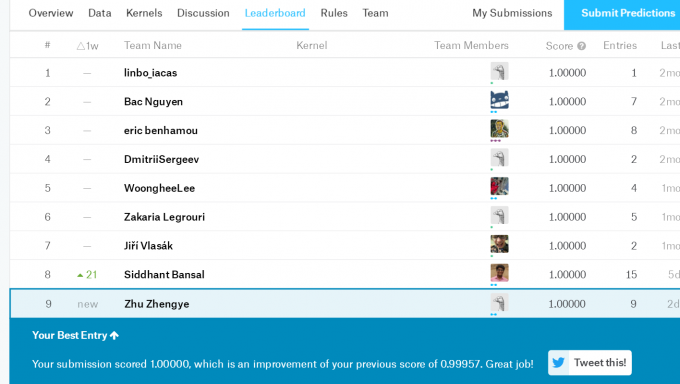
Task: Click DmitriiSergeev's goose avatar
Action: [499, 158]
